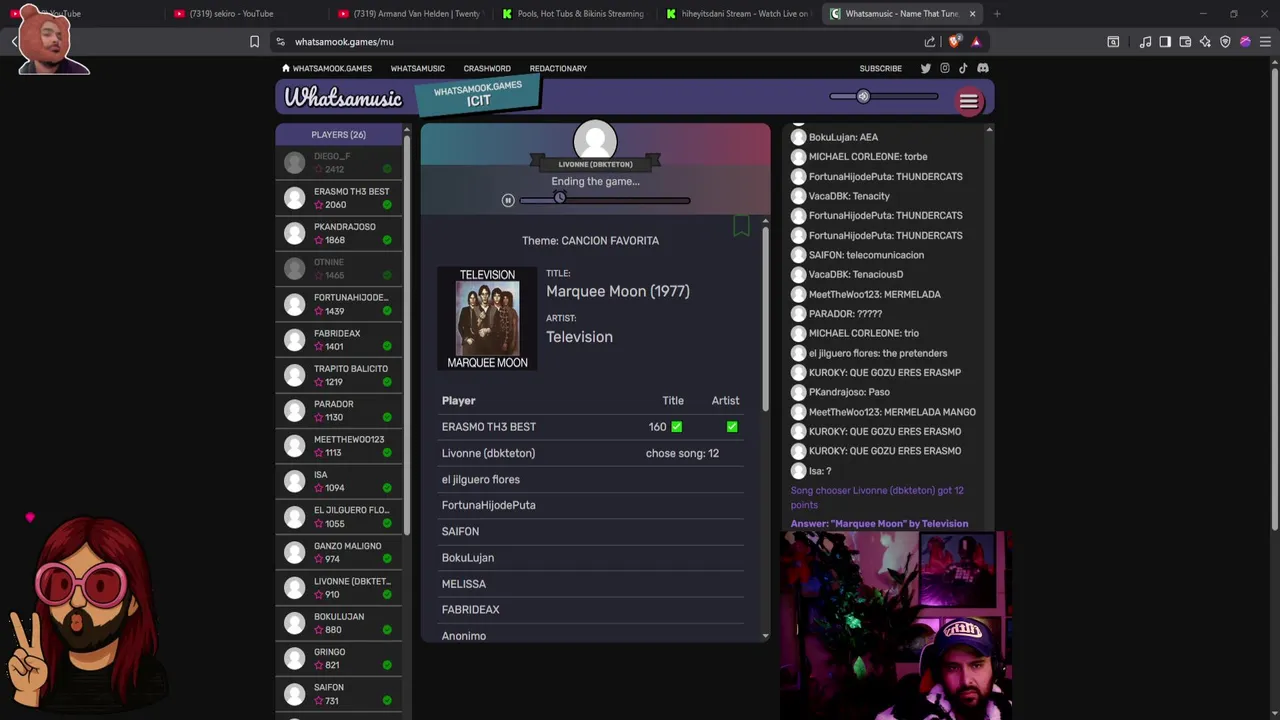
Task: Click chat message 'MeetTheWoo123: MERMELADA MANGO'
Action: coord(892,412)
